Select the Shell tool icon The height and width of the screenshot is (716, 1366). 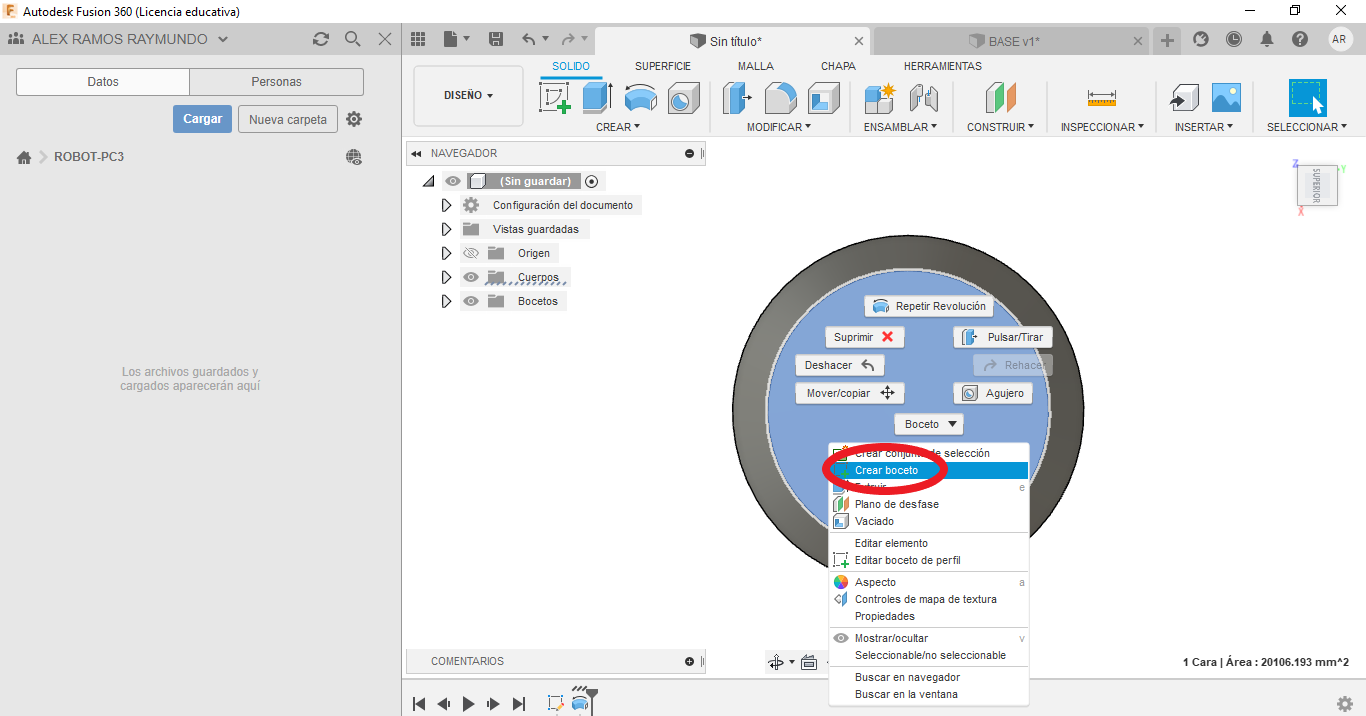click(x=824, y=98)
